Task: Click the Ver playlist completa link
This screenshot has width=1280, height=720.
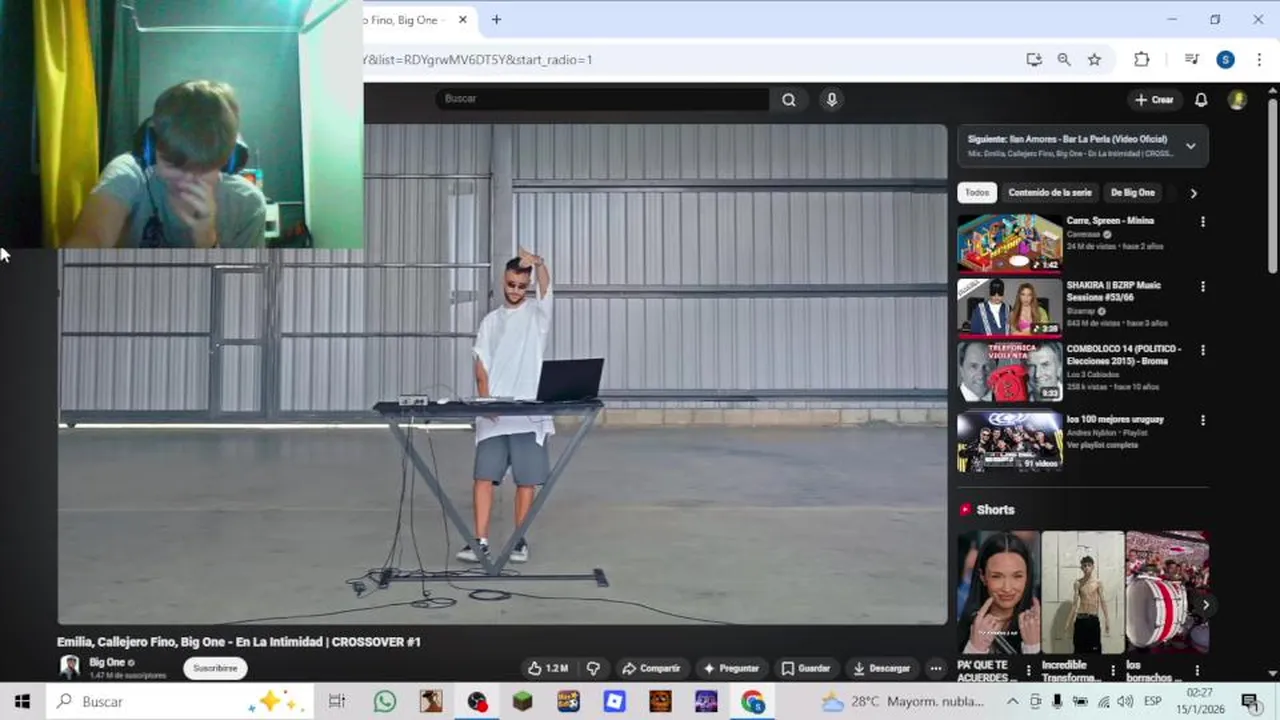Action: (x=1102, y=445)
